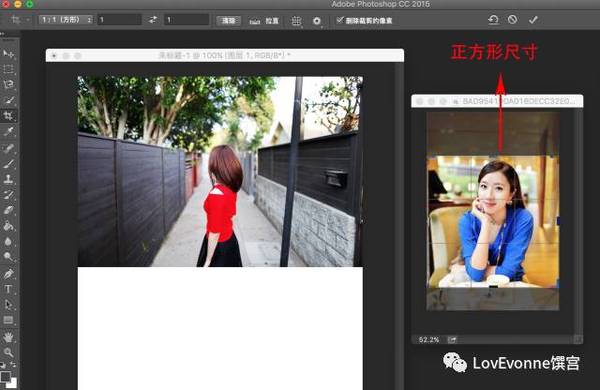
Task: Open additional crop settings gear
Action: (317, 21)
